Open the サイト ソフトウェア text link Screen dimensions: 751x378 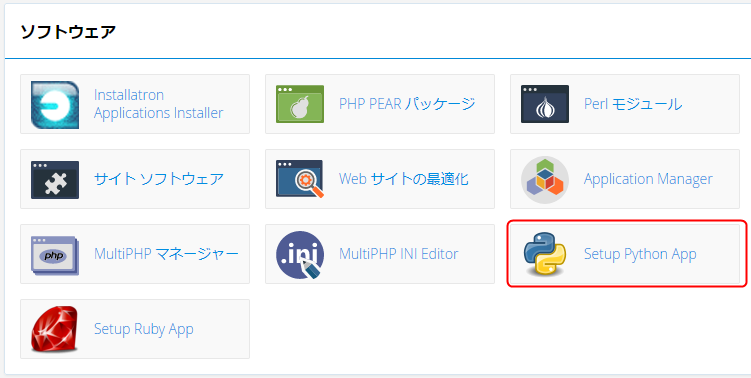pos(159,179)
